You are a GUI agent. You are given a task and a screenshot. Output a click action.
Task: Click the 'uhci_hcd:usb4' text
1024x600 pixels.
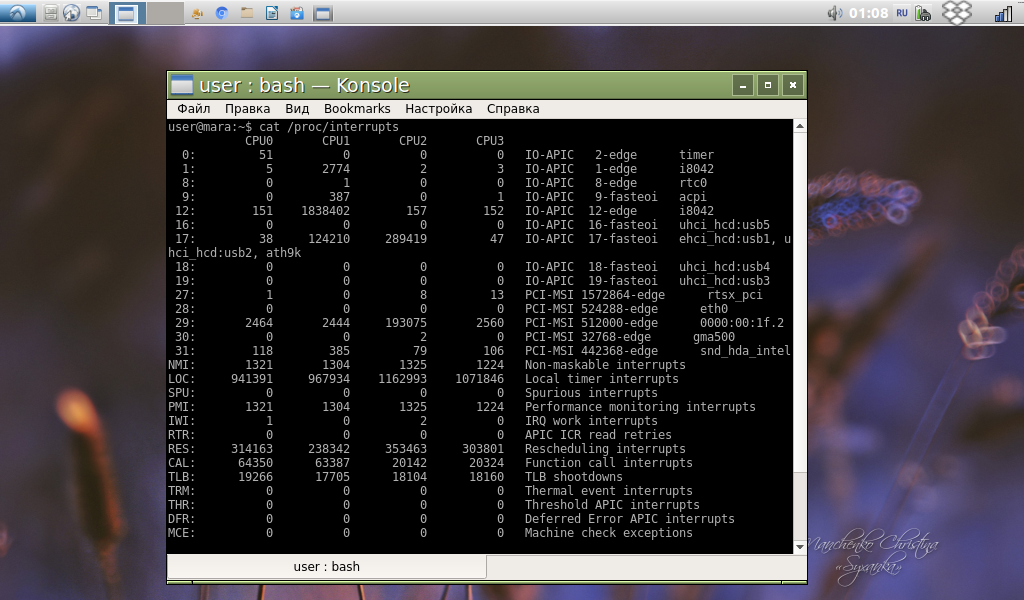pyautogui.click(x=724, y=267)
